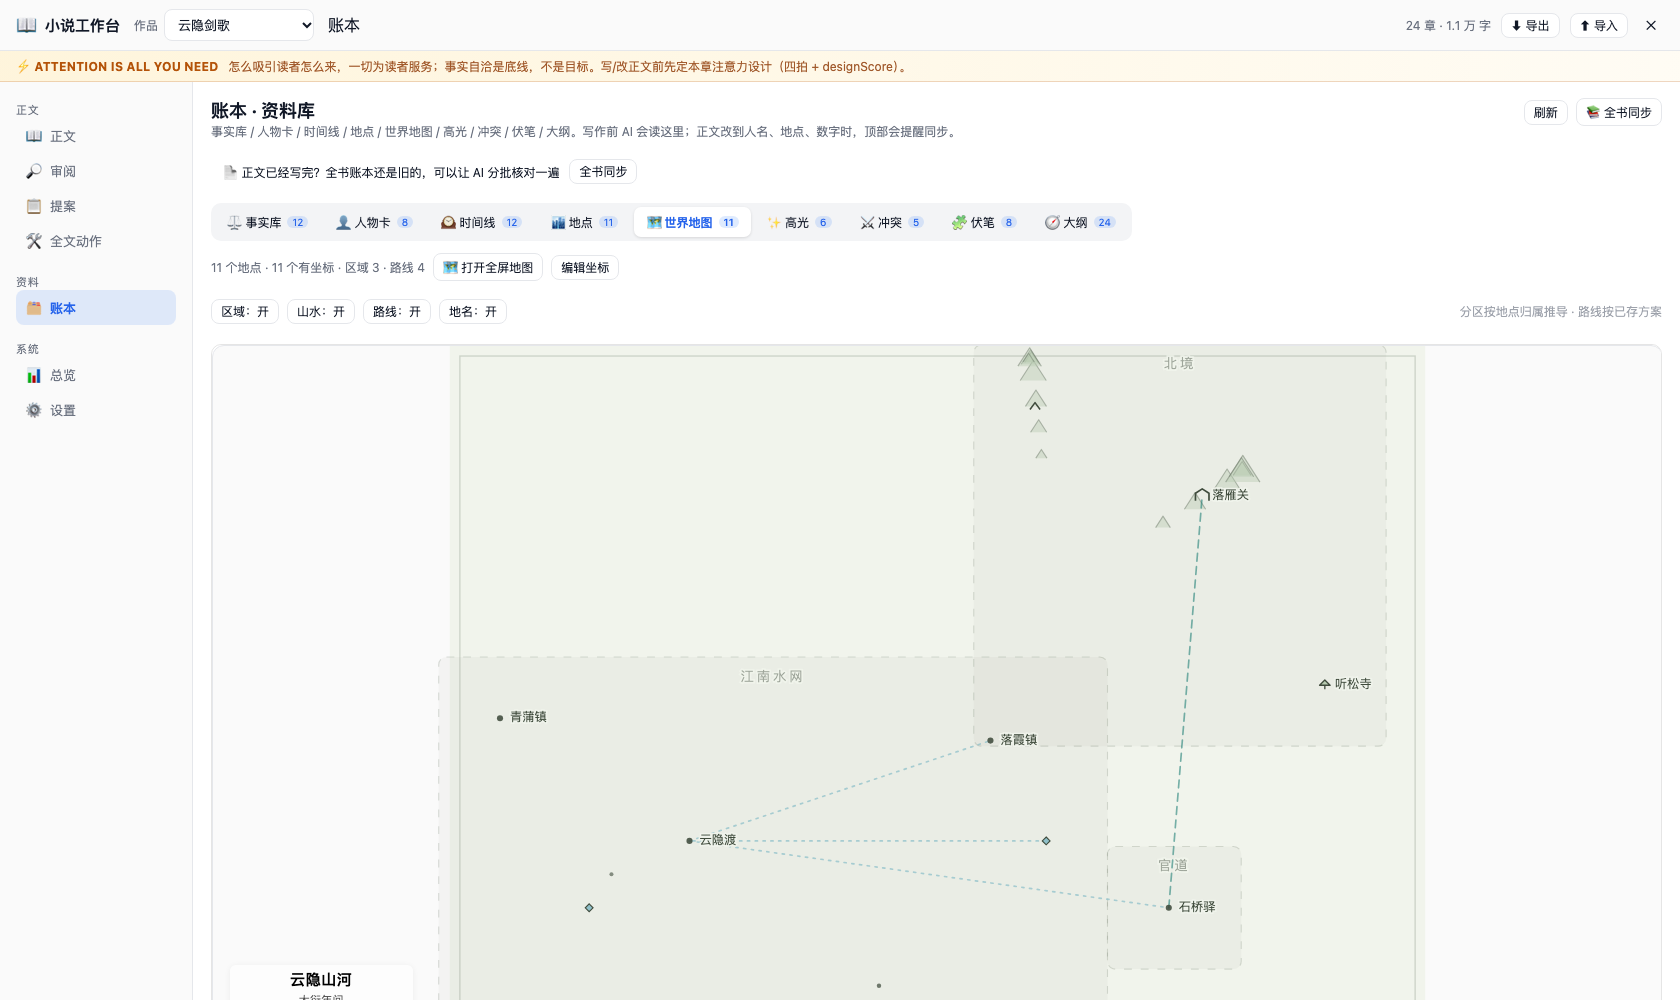Open the 提案 sidebar item

pos(96,206)
